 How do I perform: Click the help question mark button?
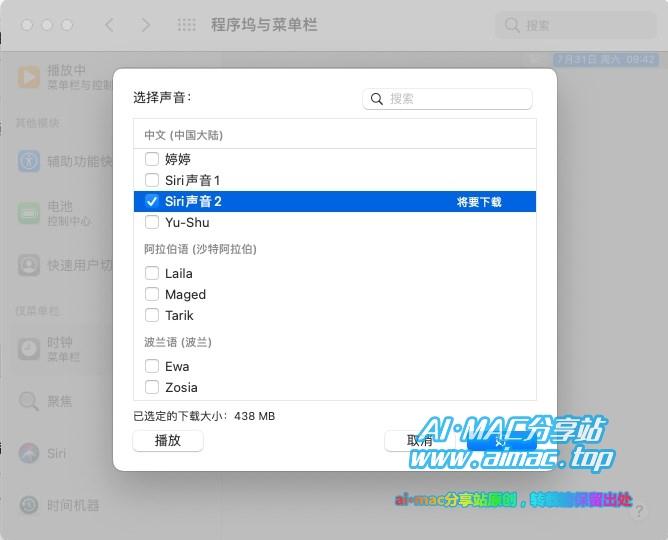tap(639, 511)
